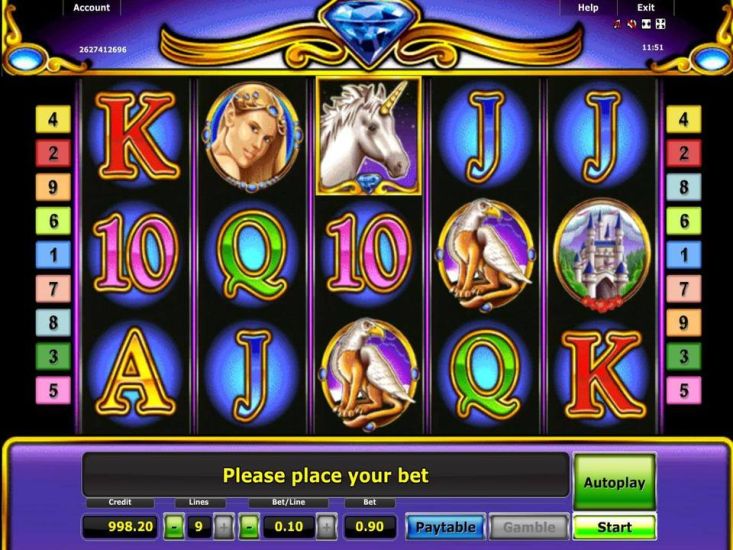Click the castle symbol on the fifth reel

(x=602, y=255)
